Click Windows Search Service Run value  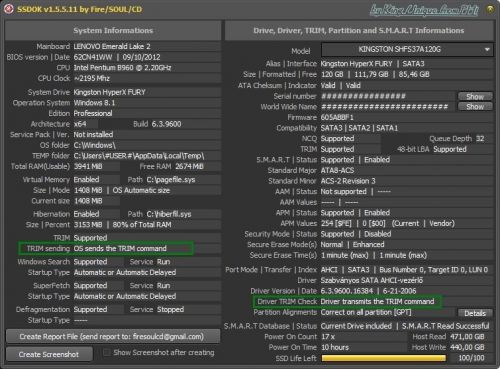163,262
